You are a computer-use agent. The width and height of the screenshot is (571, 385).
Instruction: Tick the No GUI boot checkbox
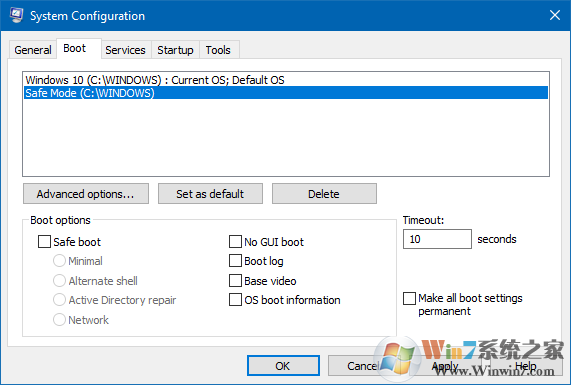[235, 241]
